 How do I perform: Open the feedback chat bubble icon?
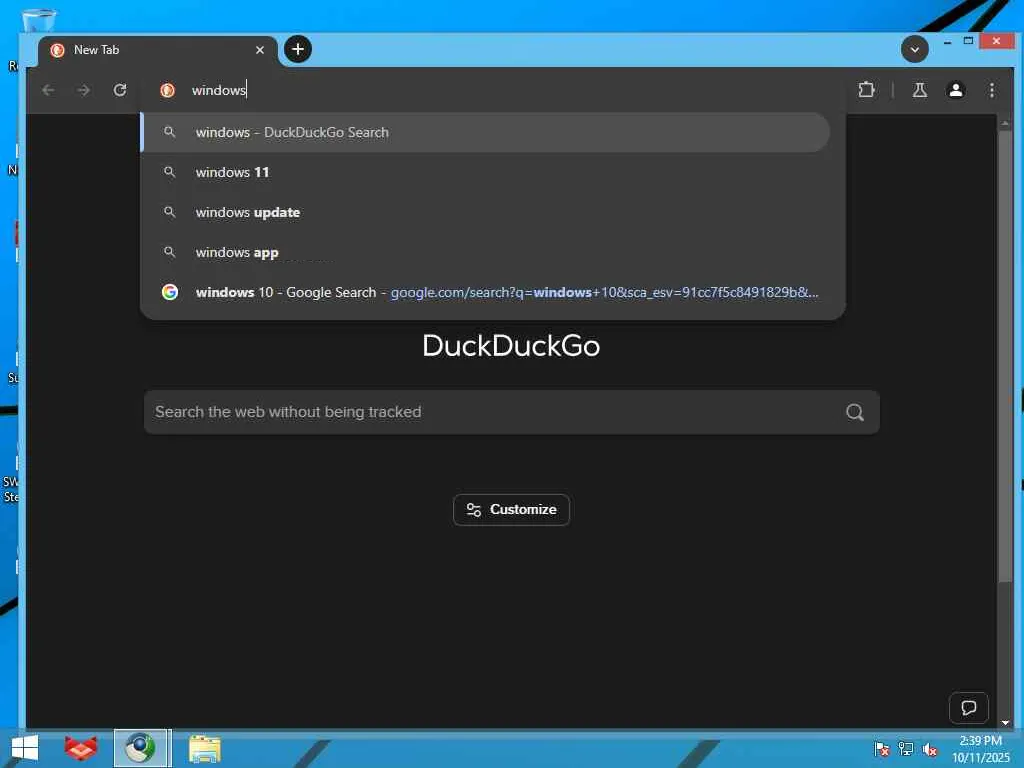tap(968, 707)
